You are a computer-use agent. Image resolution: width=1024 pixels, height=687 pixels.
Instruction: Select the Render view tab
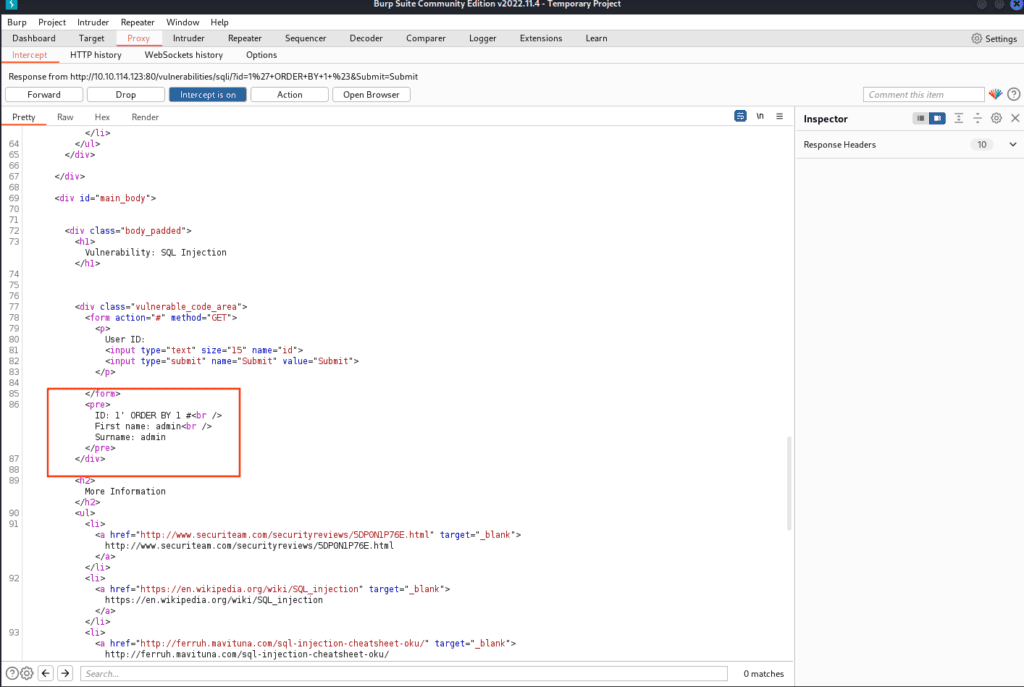145,117
